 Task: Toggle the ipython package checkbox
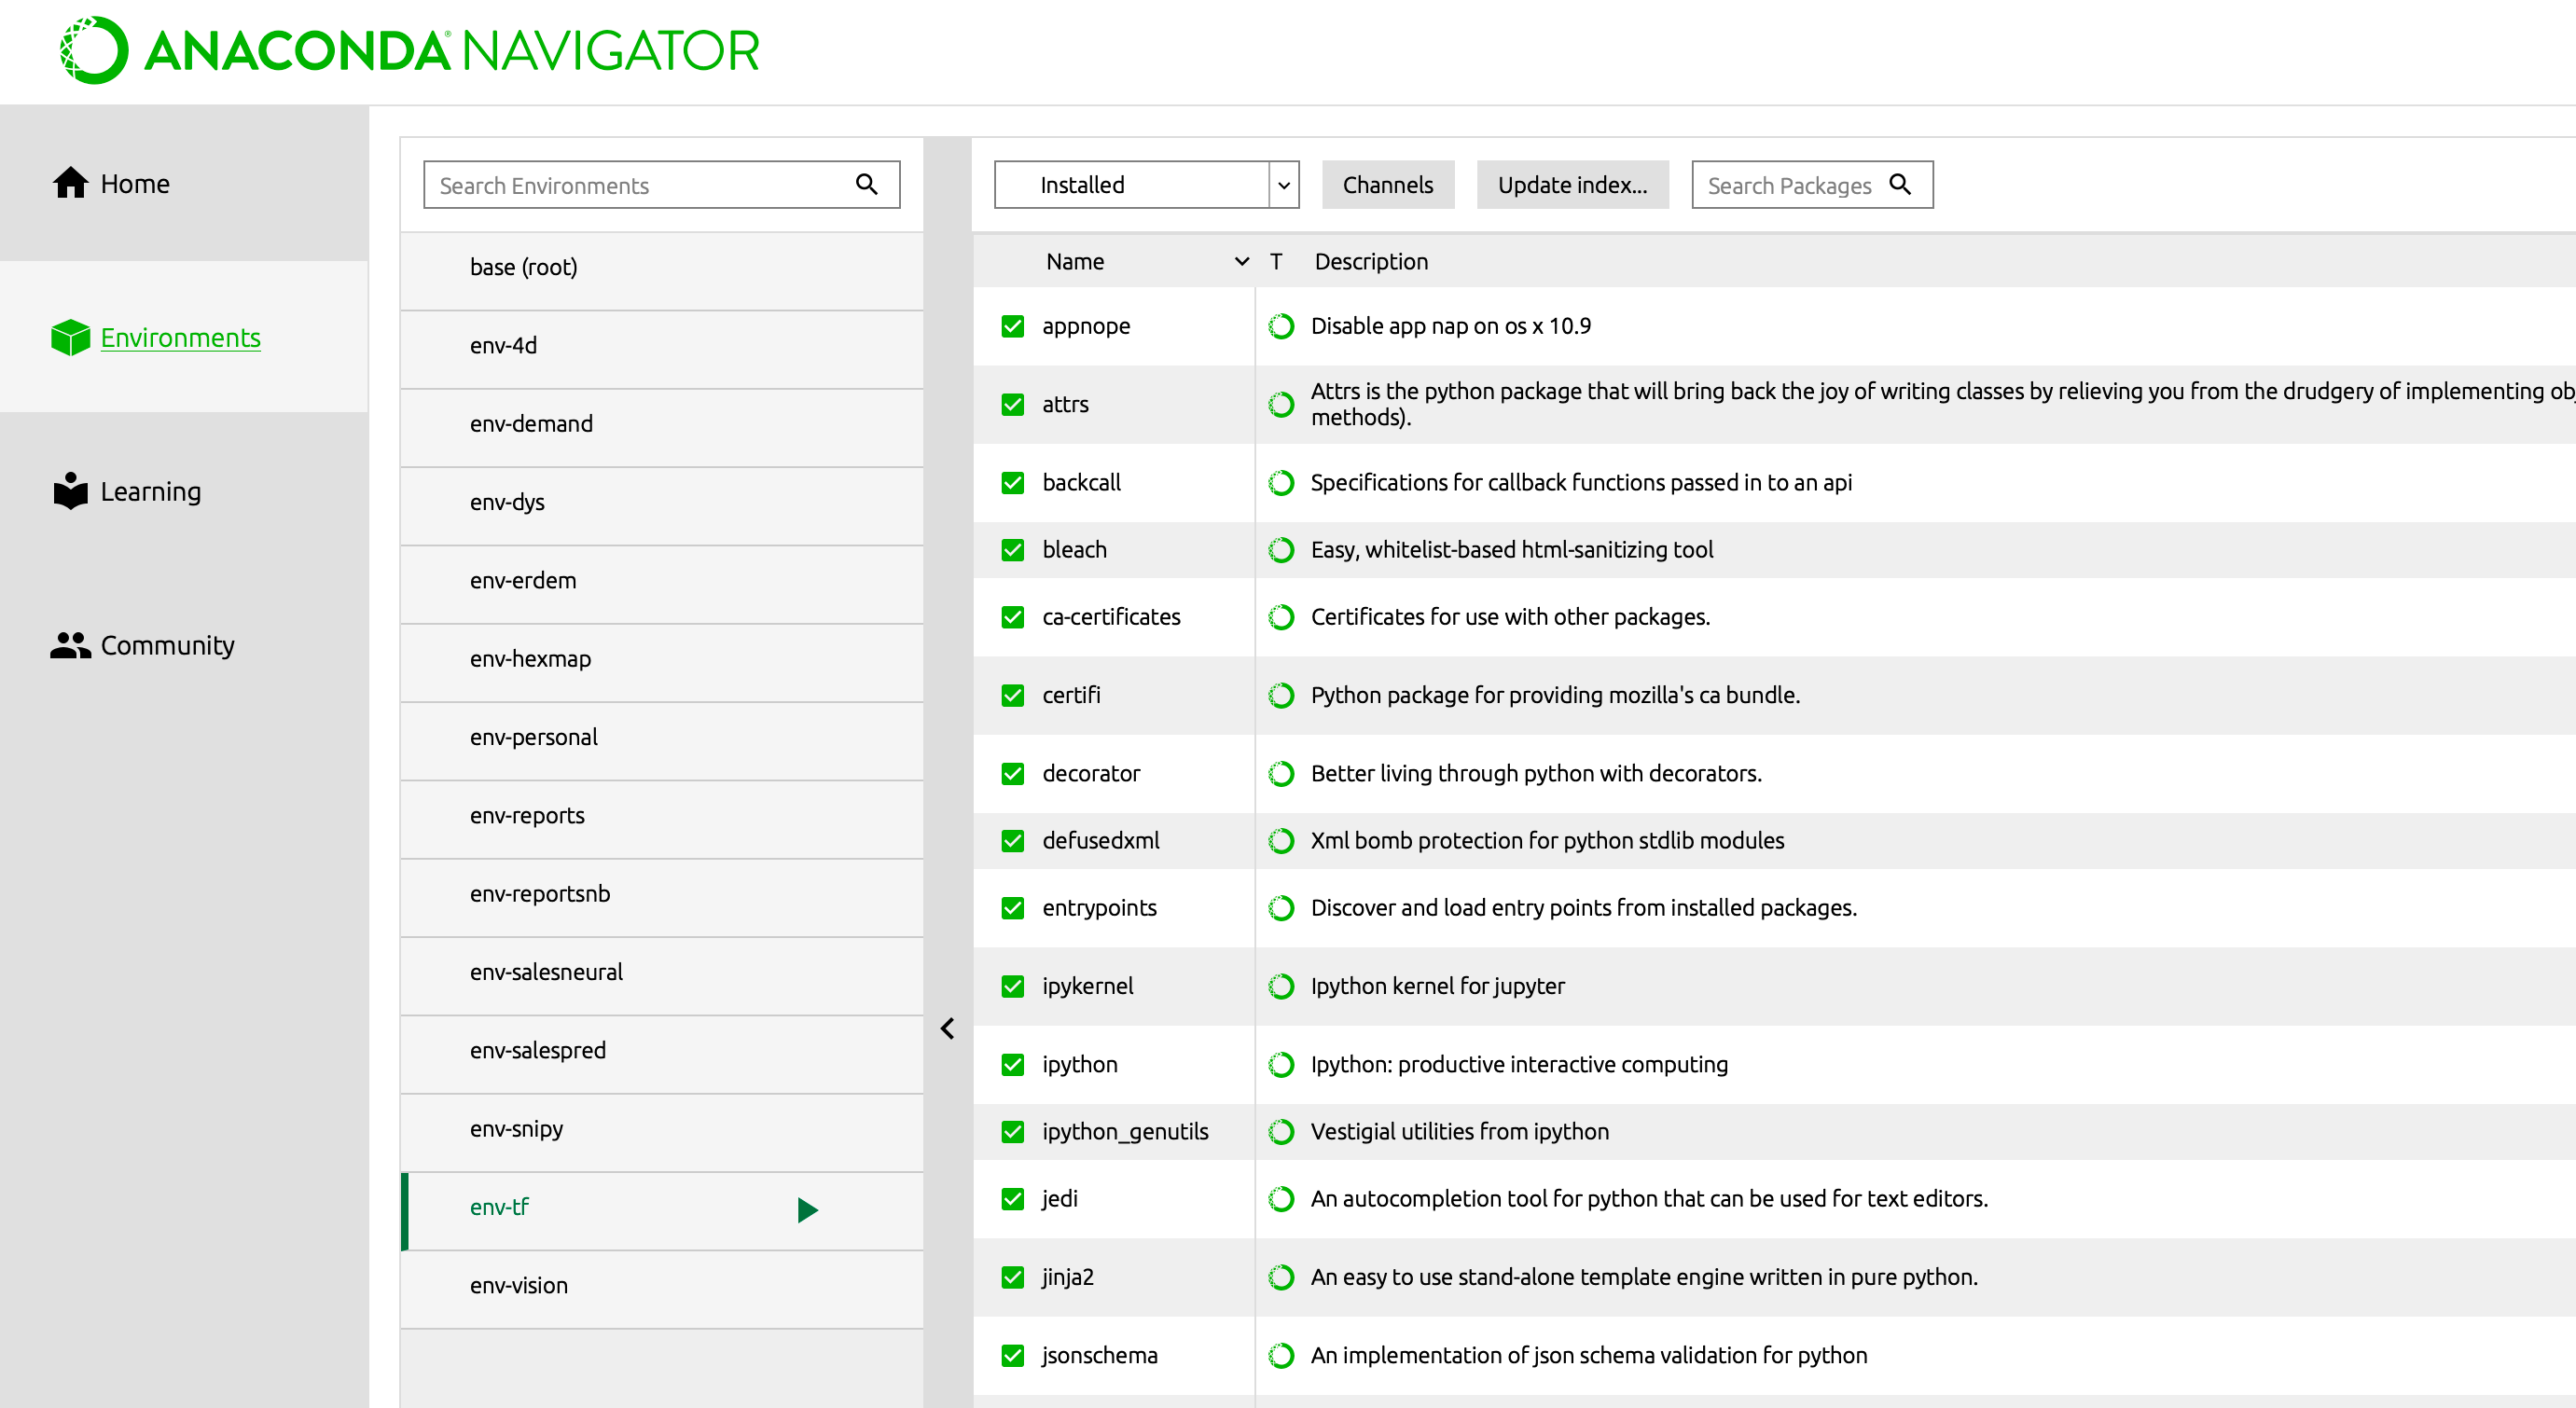pos(1012,1064)
